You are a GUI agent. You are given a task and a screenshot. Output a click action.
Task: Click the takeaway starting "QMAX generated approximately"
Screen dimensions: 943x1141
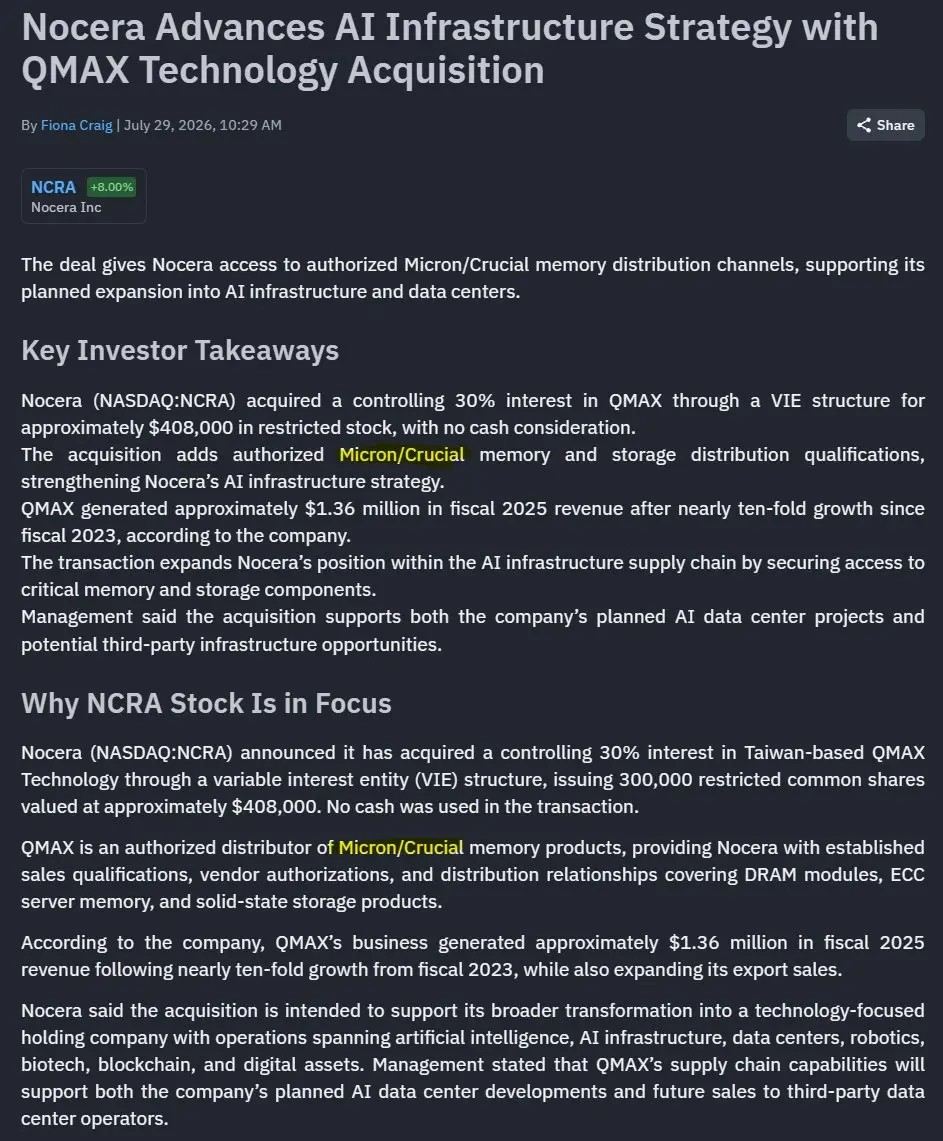[473, 522]
